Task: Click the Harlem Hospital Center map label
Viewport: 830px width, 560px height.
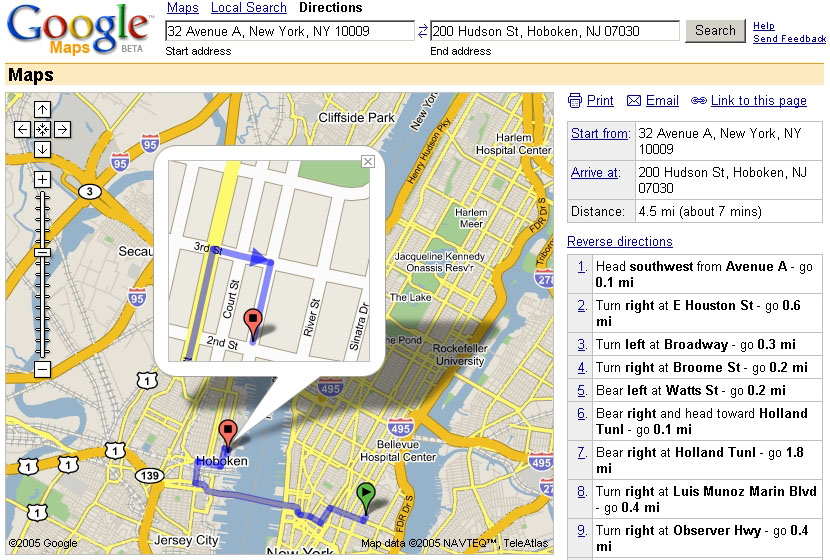Action: pyautogui.click(x=513, y=144)
